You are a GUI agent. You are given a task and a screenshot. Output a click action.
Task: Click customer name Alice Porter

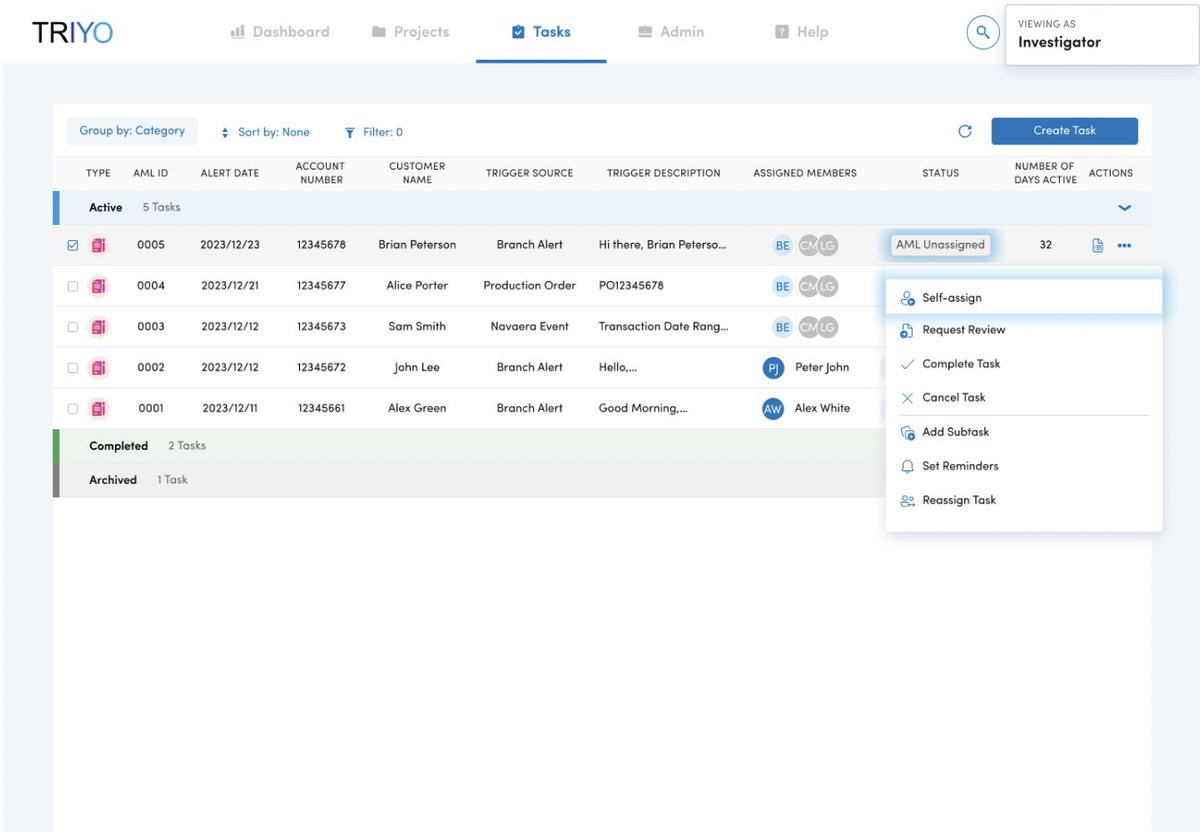tap(417, 286)
